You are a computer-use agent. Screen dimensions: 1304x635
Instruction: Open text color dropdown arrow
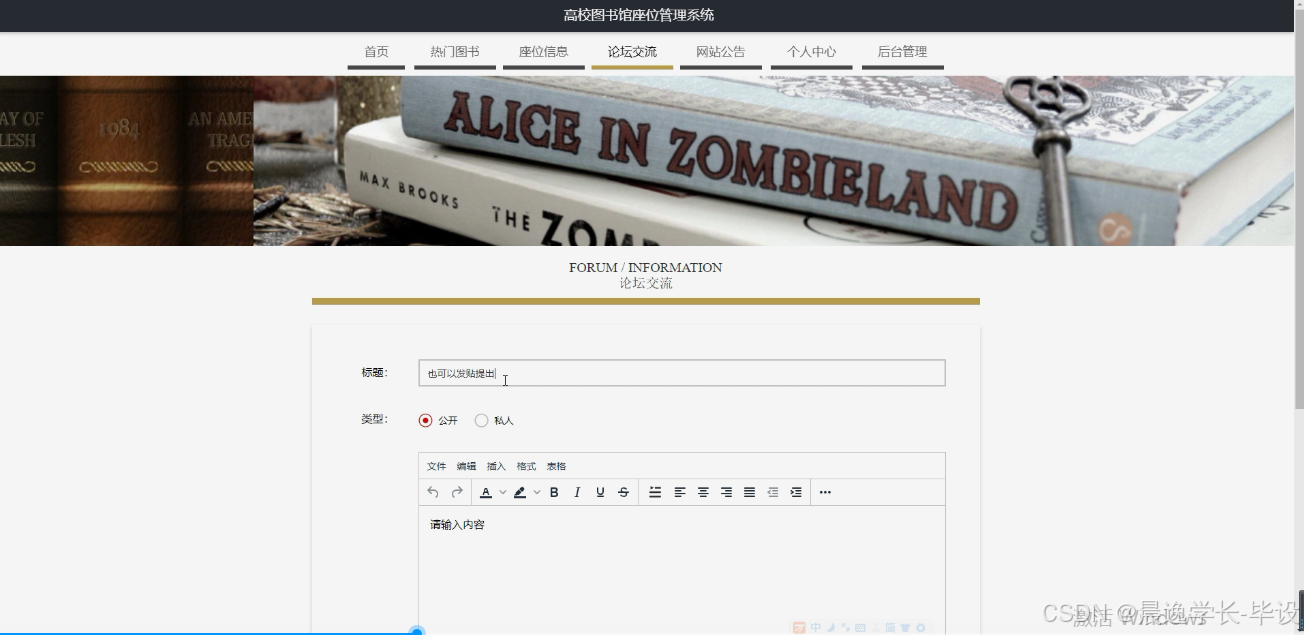pos(503,492)
